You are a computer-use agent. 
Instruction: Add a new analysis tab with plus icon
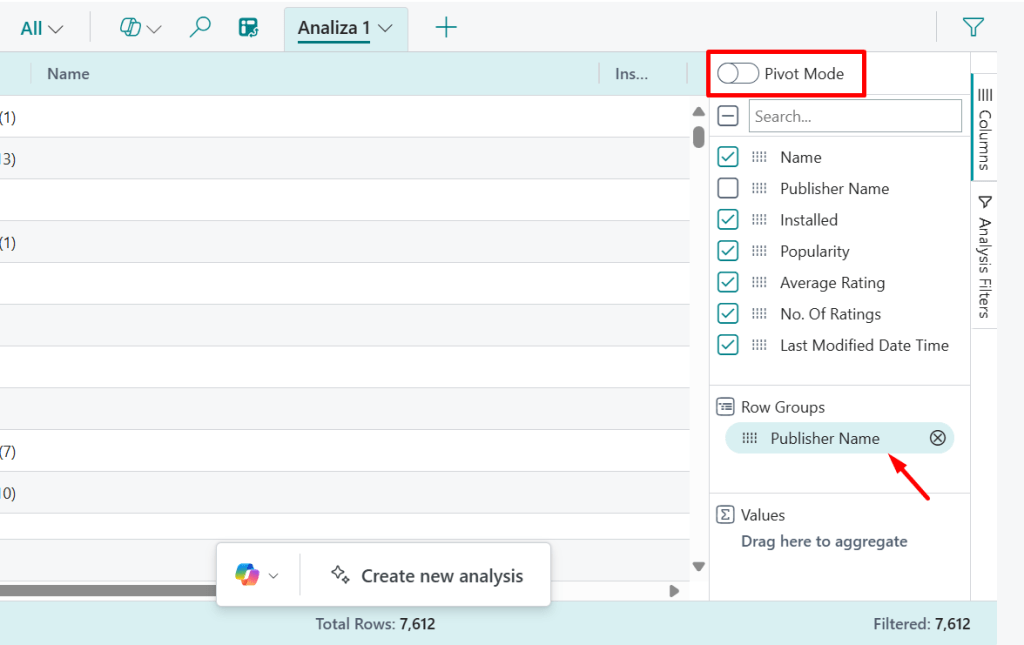click(x=446, y=28)
